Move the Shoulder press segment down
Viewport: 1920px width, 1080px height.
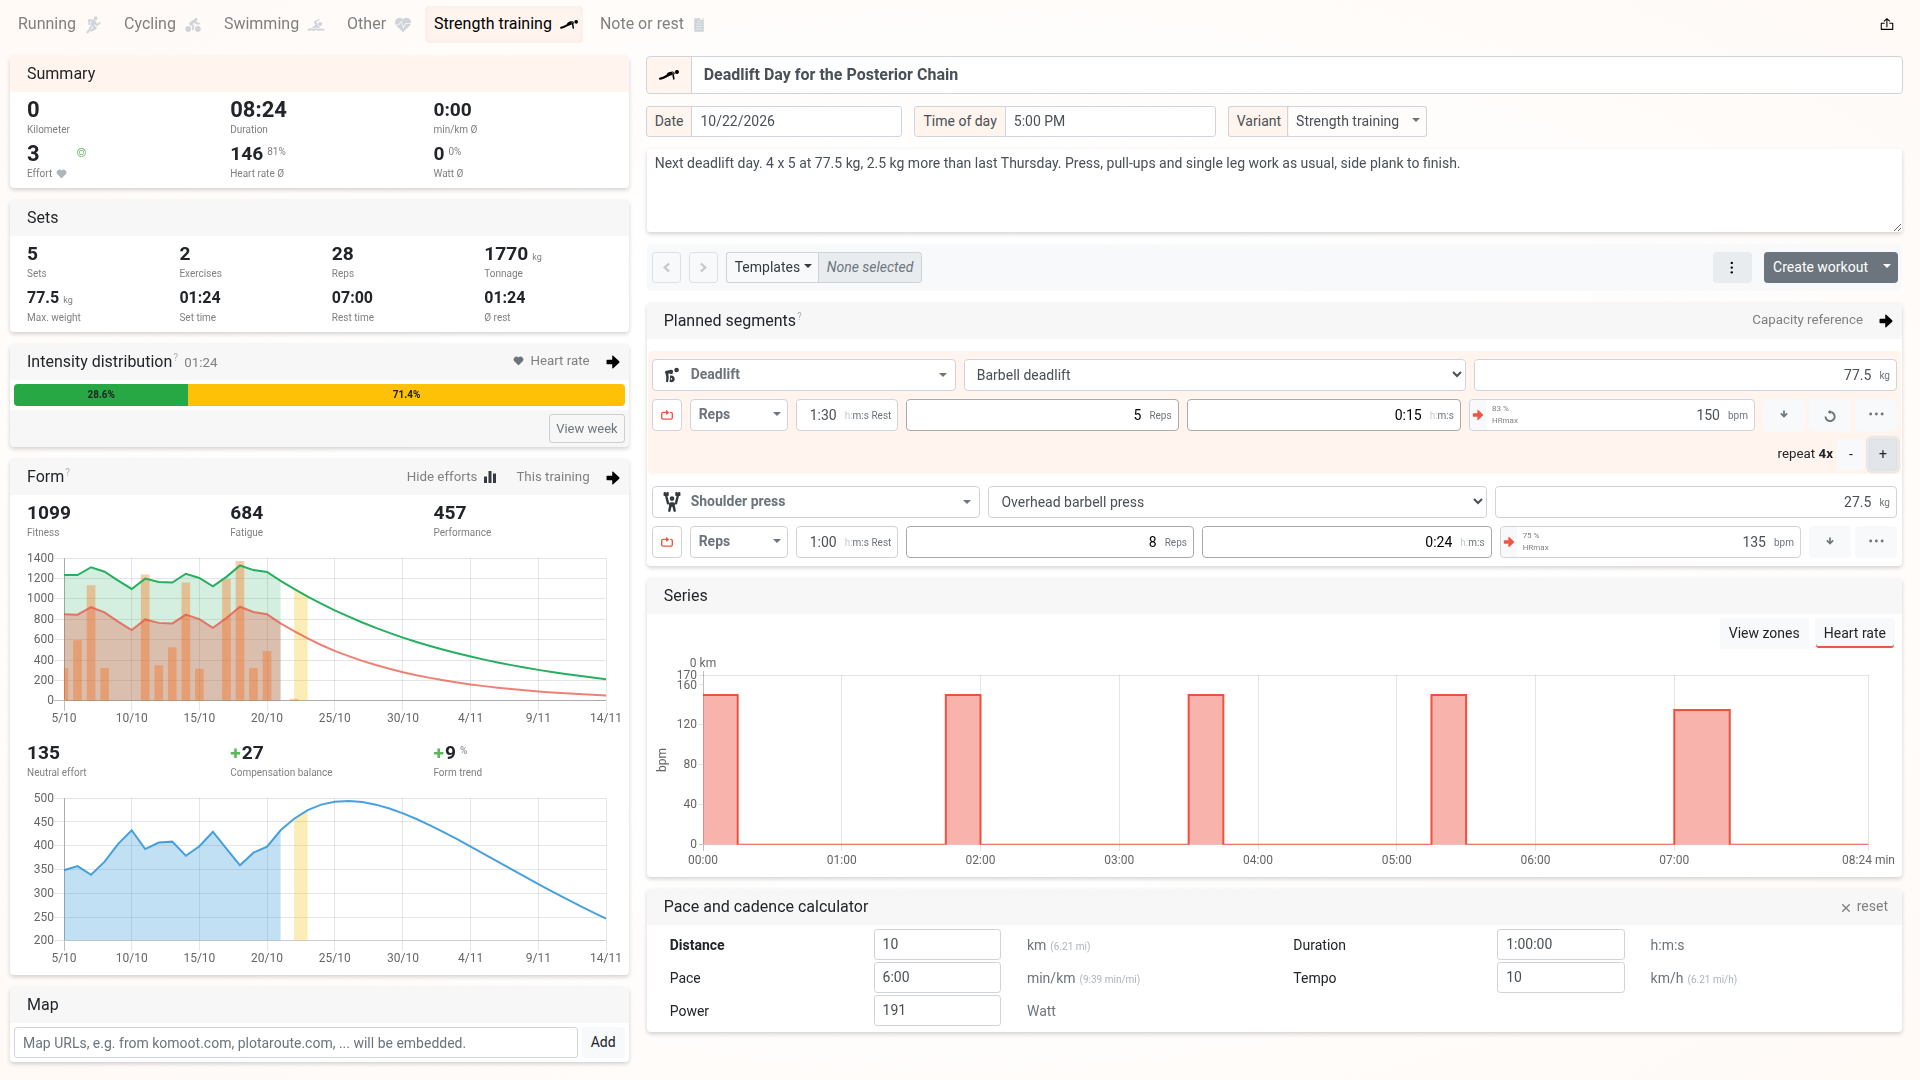pos(1830,542)
